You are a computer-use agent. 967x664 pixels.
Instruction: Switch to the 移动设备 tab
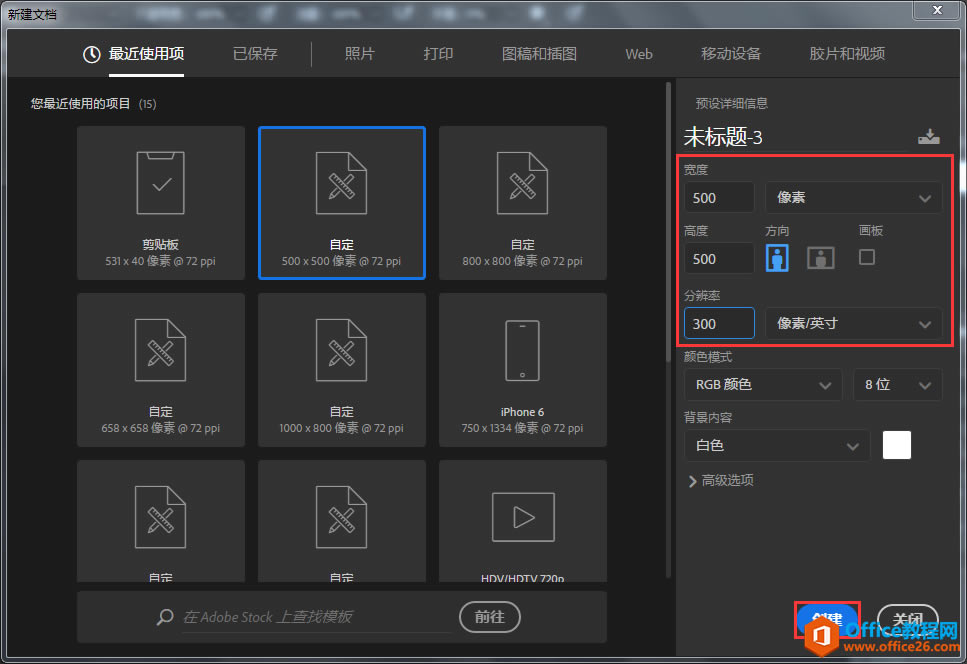[731, 54]
